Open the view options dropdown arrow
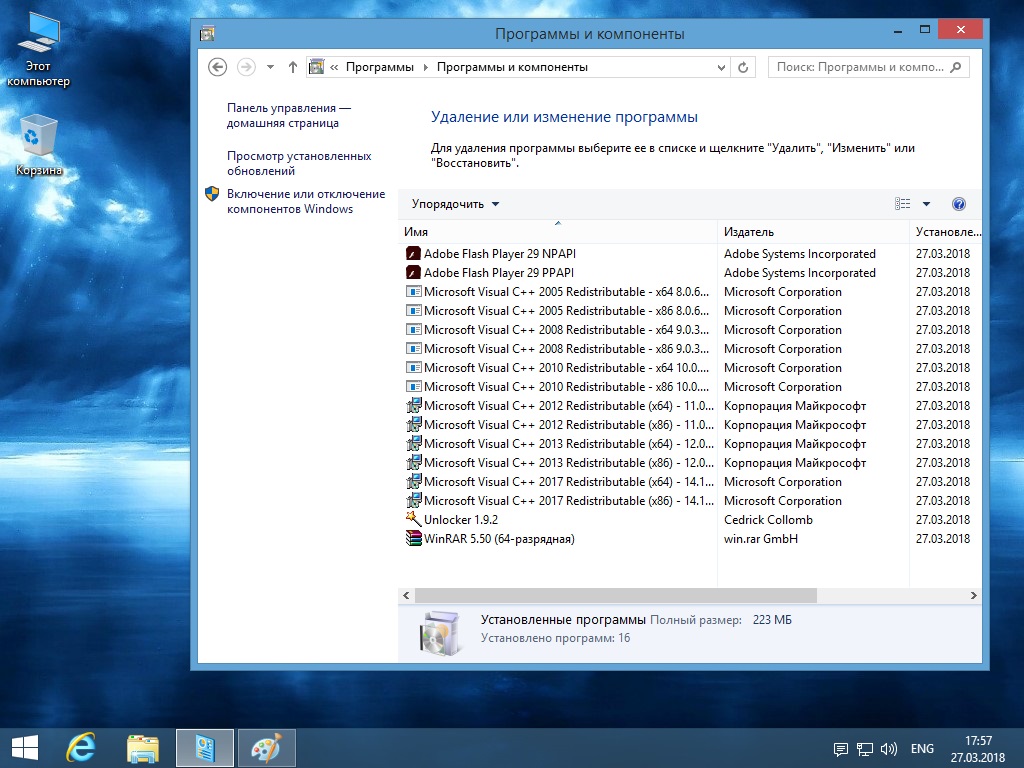Image resolution: width=1024 pixels, height=768 pixels. click(x=926, y=204)
